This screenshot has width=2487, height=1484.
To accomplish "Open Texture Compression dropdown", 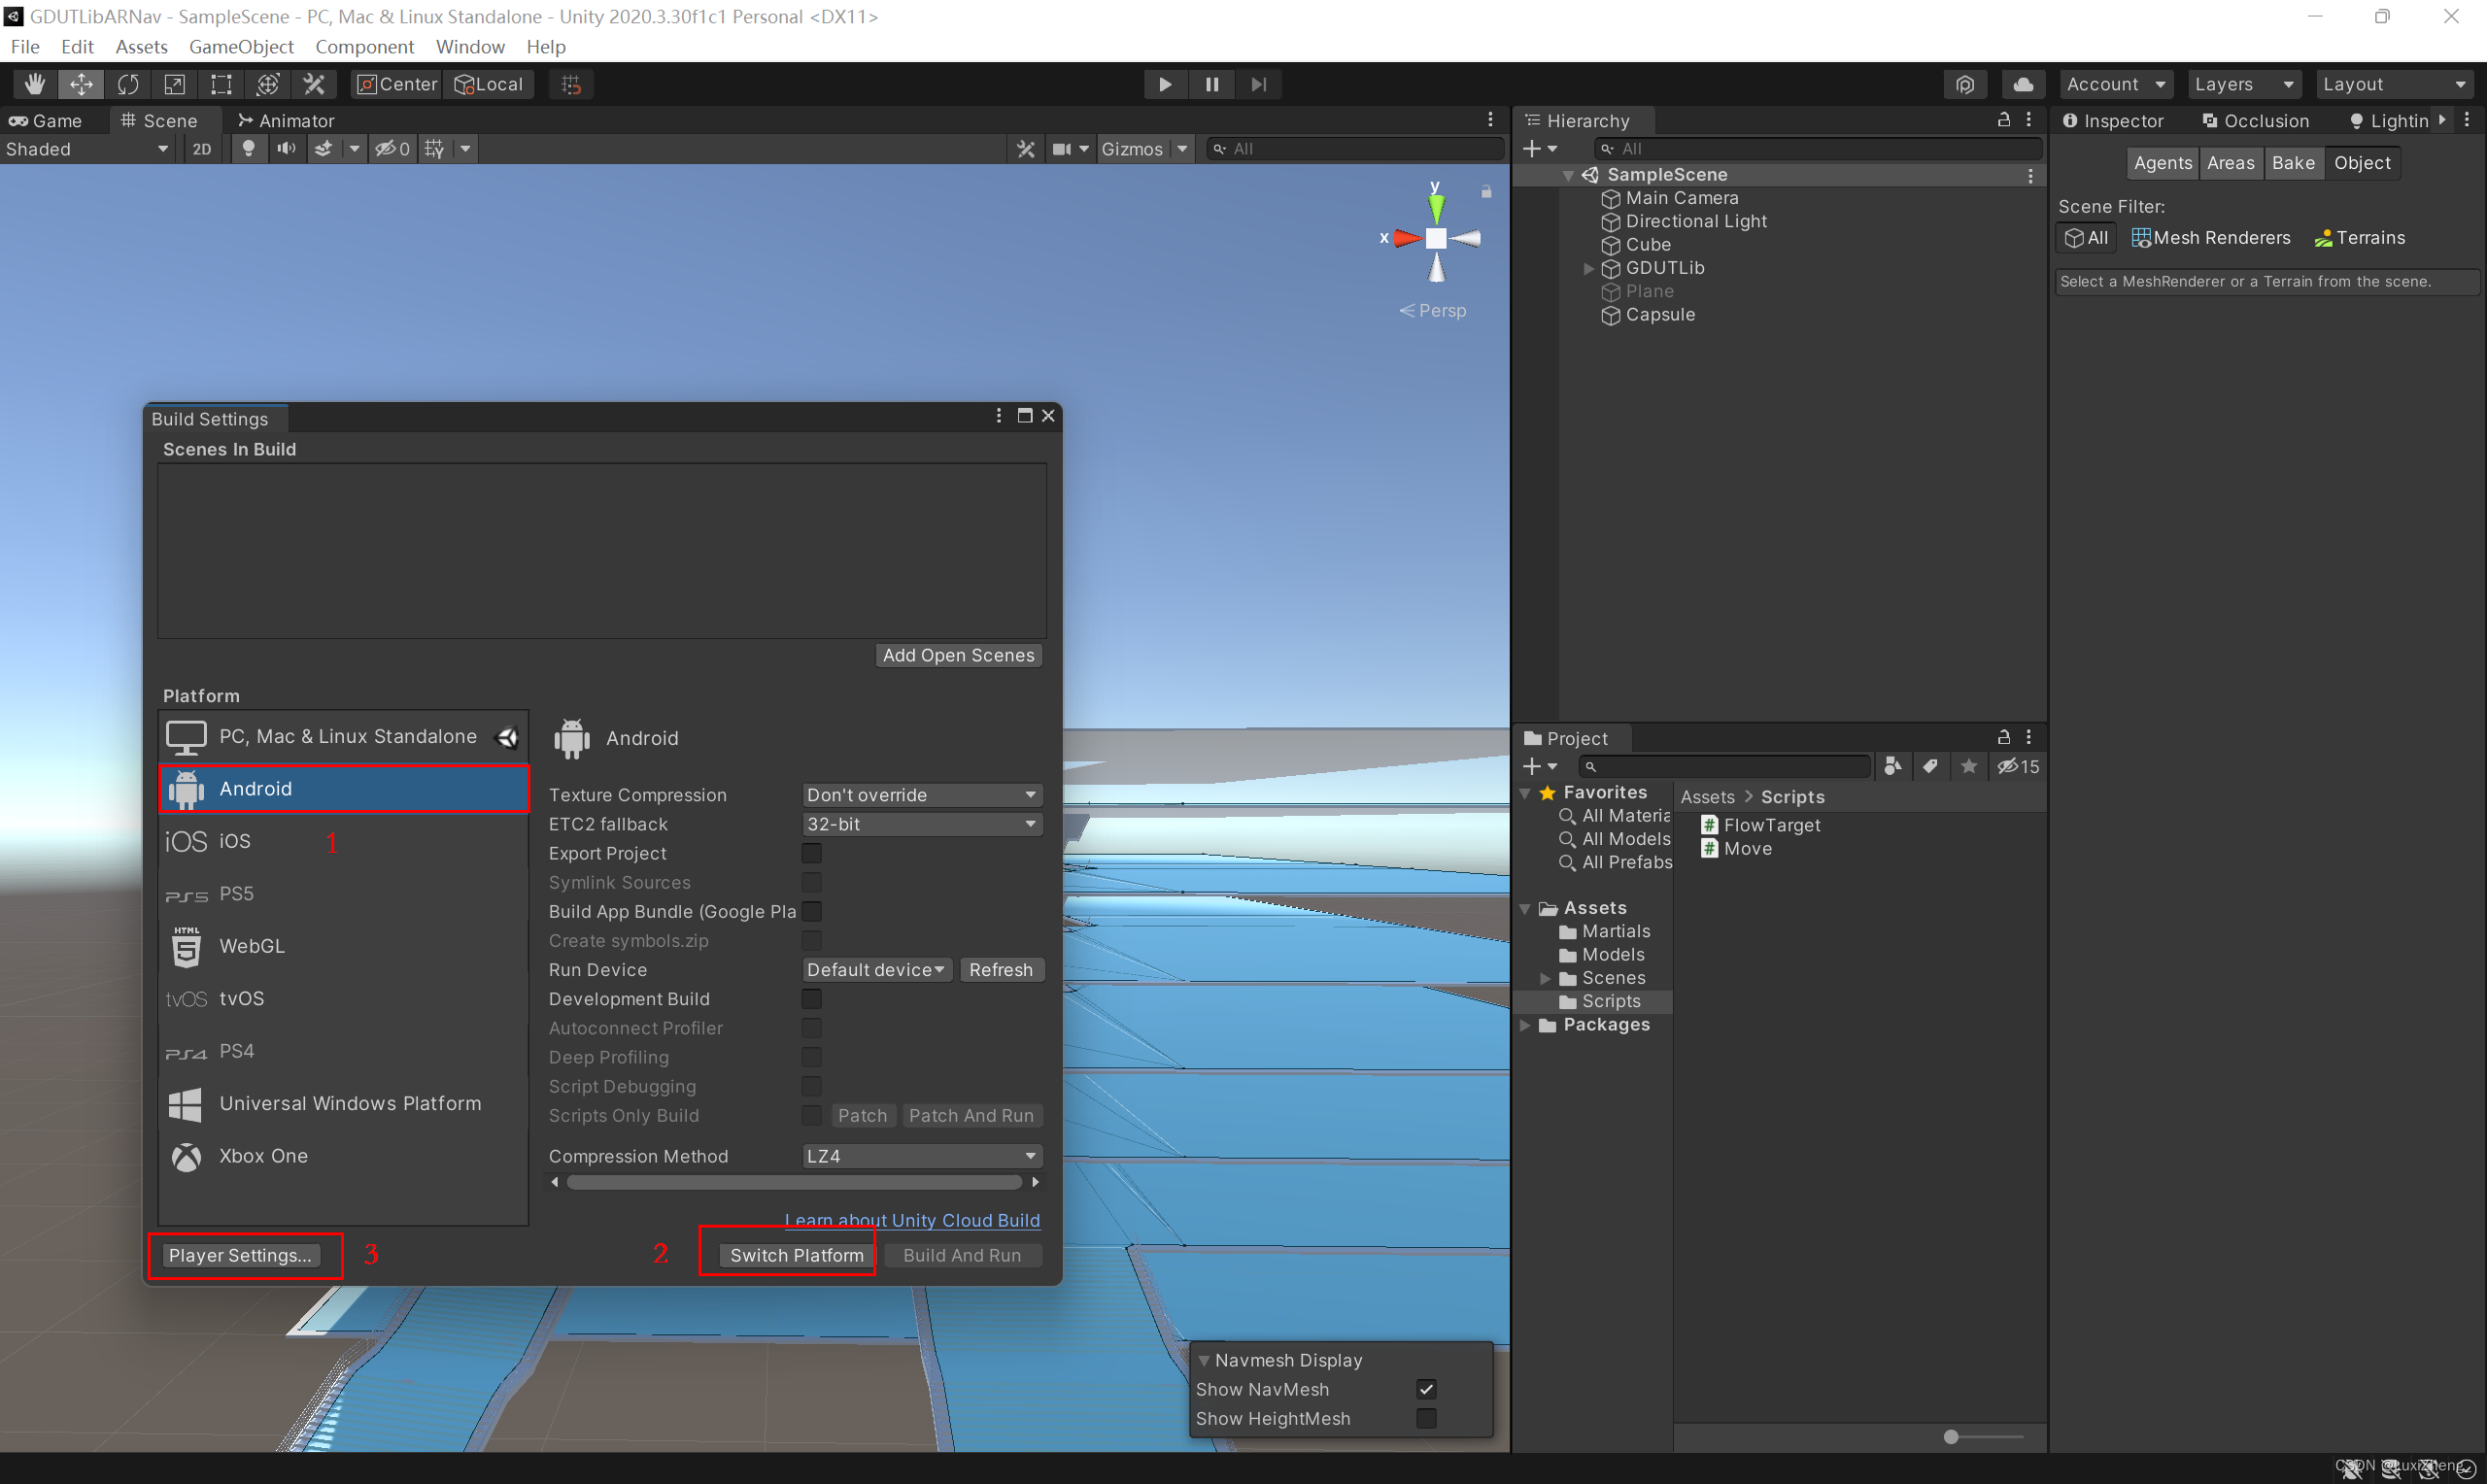I will (x=921, y=795).
